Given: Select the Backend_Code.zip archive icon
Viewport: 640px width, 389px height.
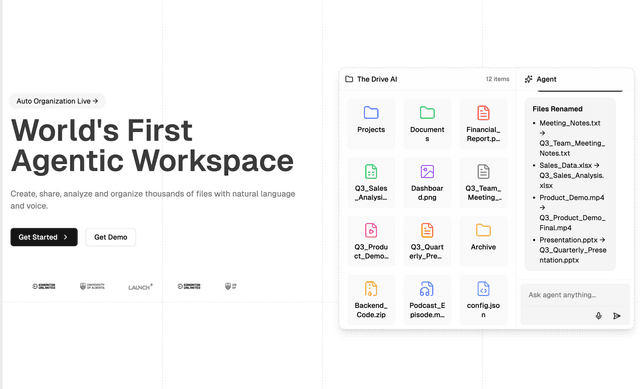Looking at the screenshot, I should point(371,289).
